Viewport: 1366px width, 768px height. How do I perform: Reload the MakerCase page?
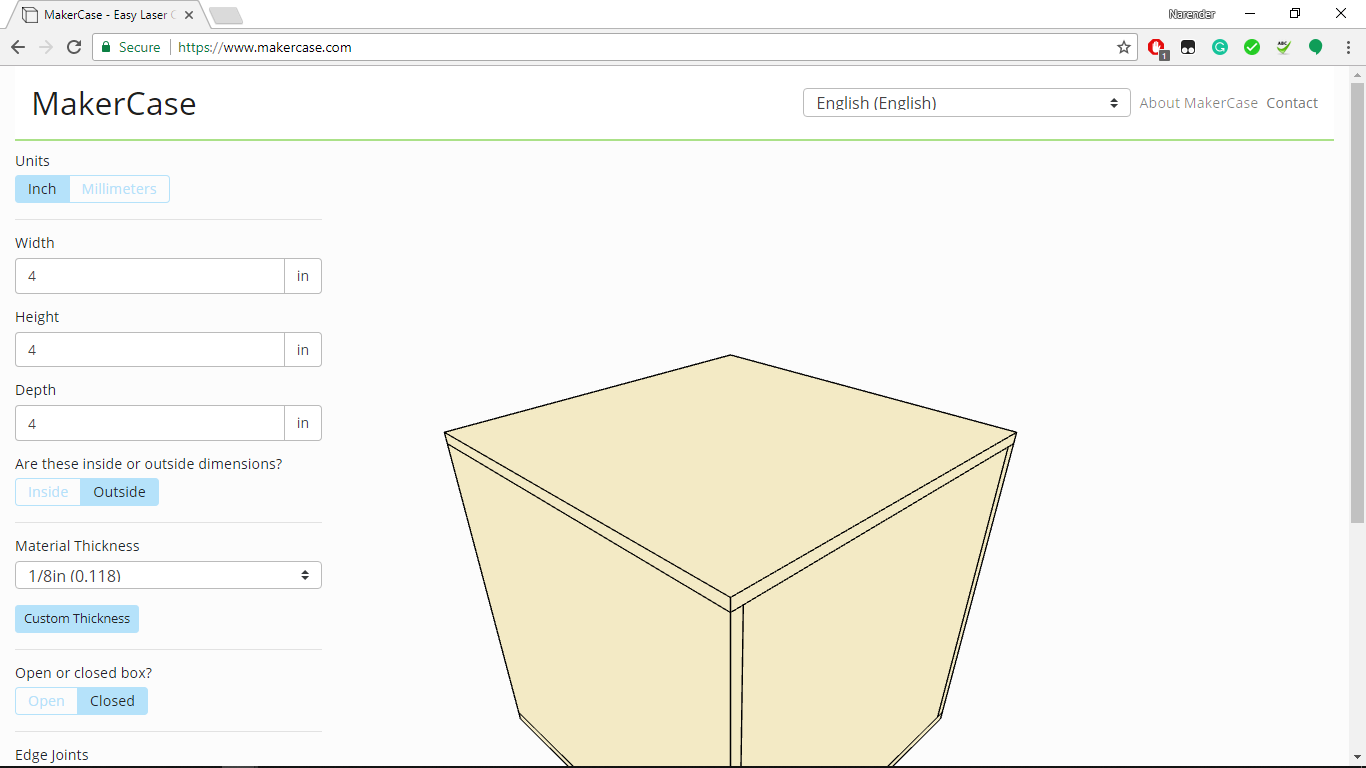point(74,47)
